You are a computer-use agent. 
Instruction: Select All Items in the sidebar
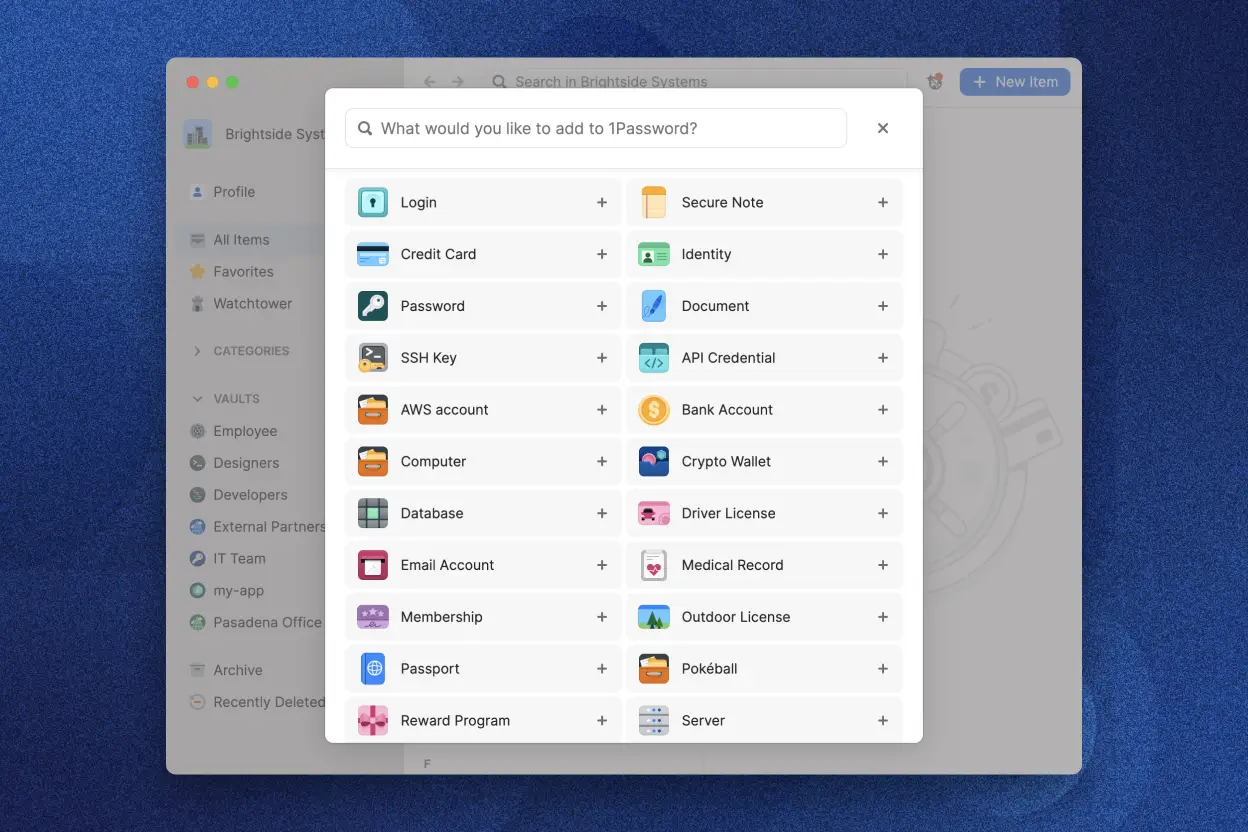(250, 240)
